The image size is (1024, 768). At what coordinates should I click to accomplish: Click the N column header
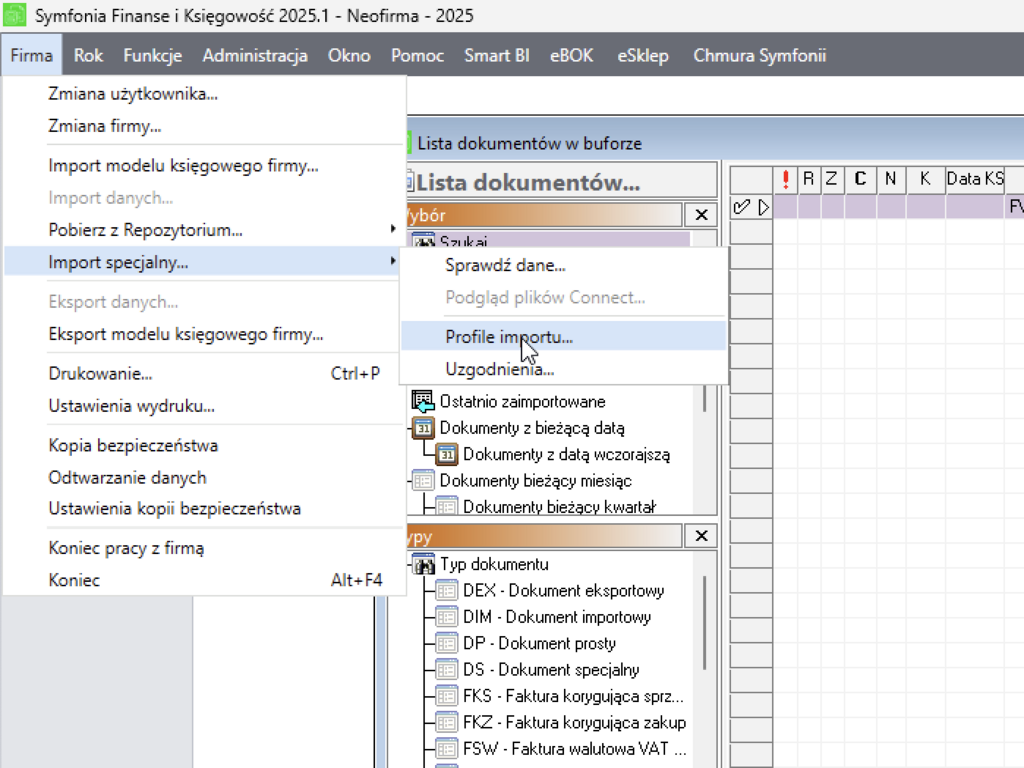pyautogui.click(x=891, y=180)
